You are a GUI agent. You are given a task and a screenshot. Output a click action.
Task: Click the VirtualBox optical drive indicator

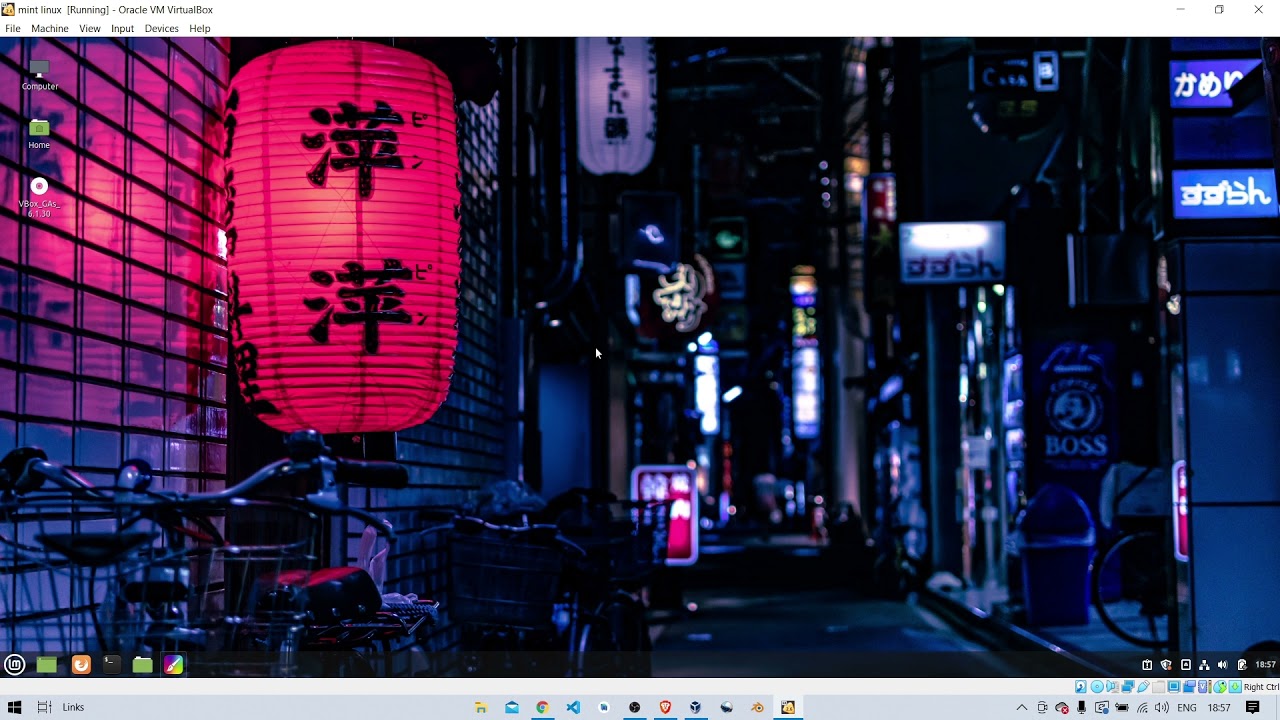(x=1097, y=687)
